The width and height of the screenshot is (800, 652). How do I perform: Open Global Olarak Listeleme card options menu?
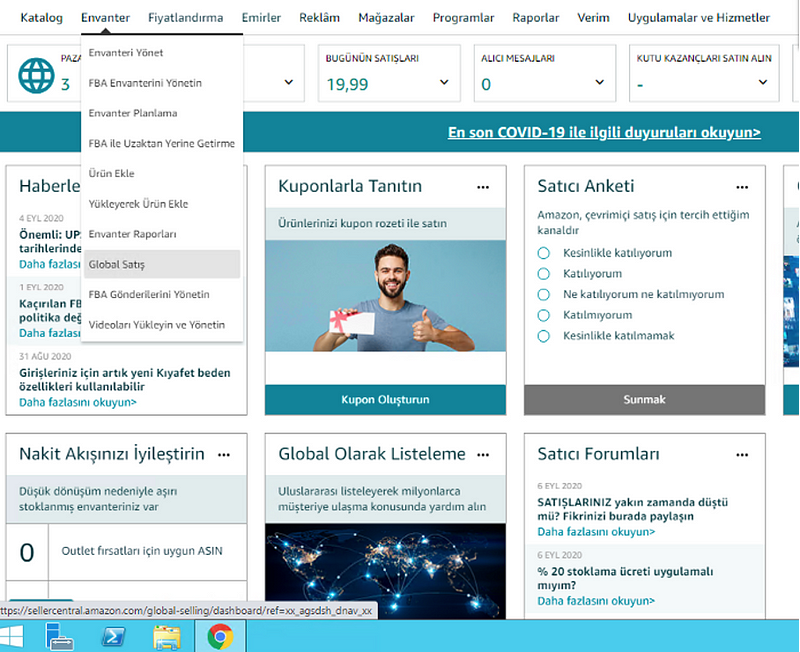[x=483, y=455]
